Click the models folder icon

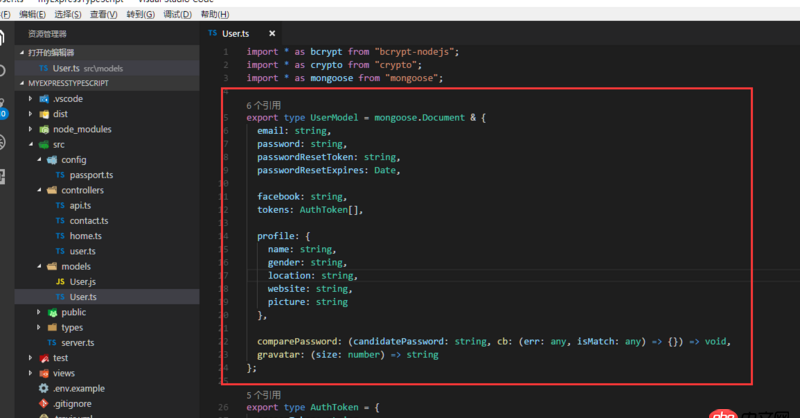52,266
